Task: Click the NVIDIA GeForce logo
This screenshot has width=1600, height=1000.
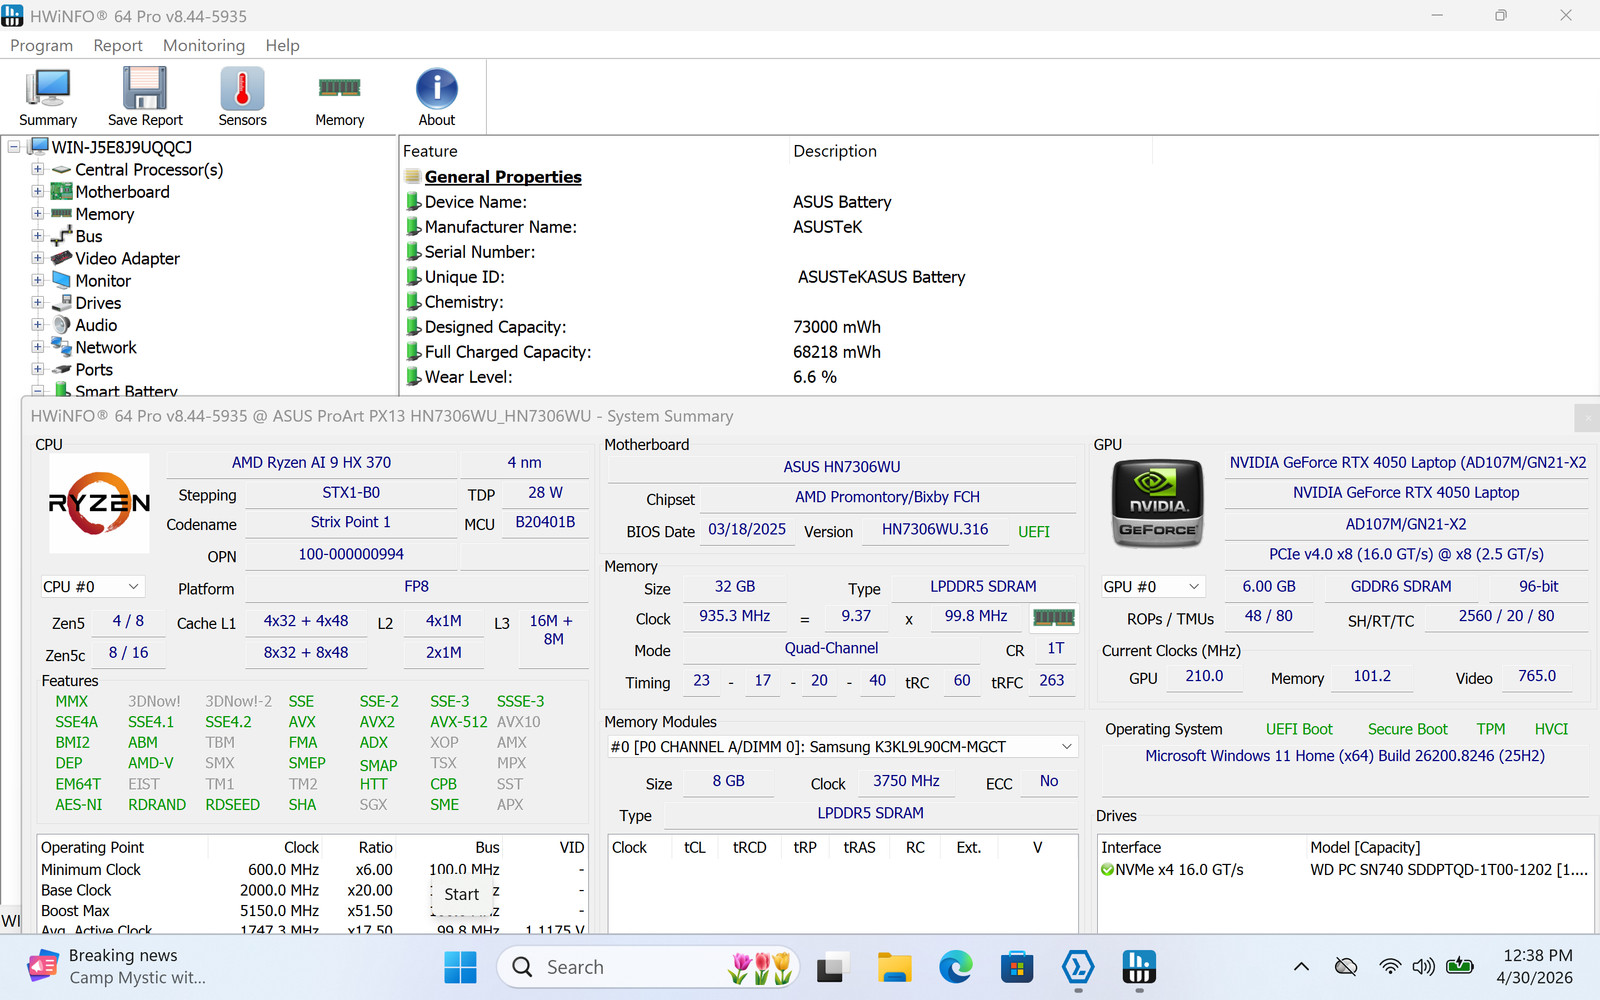Action: pos(1158,503)
